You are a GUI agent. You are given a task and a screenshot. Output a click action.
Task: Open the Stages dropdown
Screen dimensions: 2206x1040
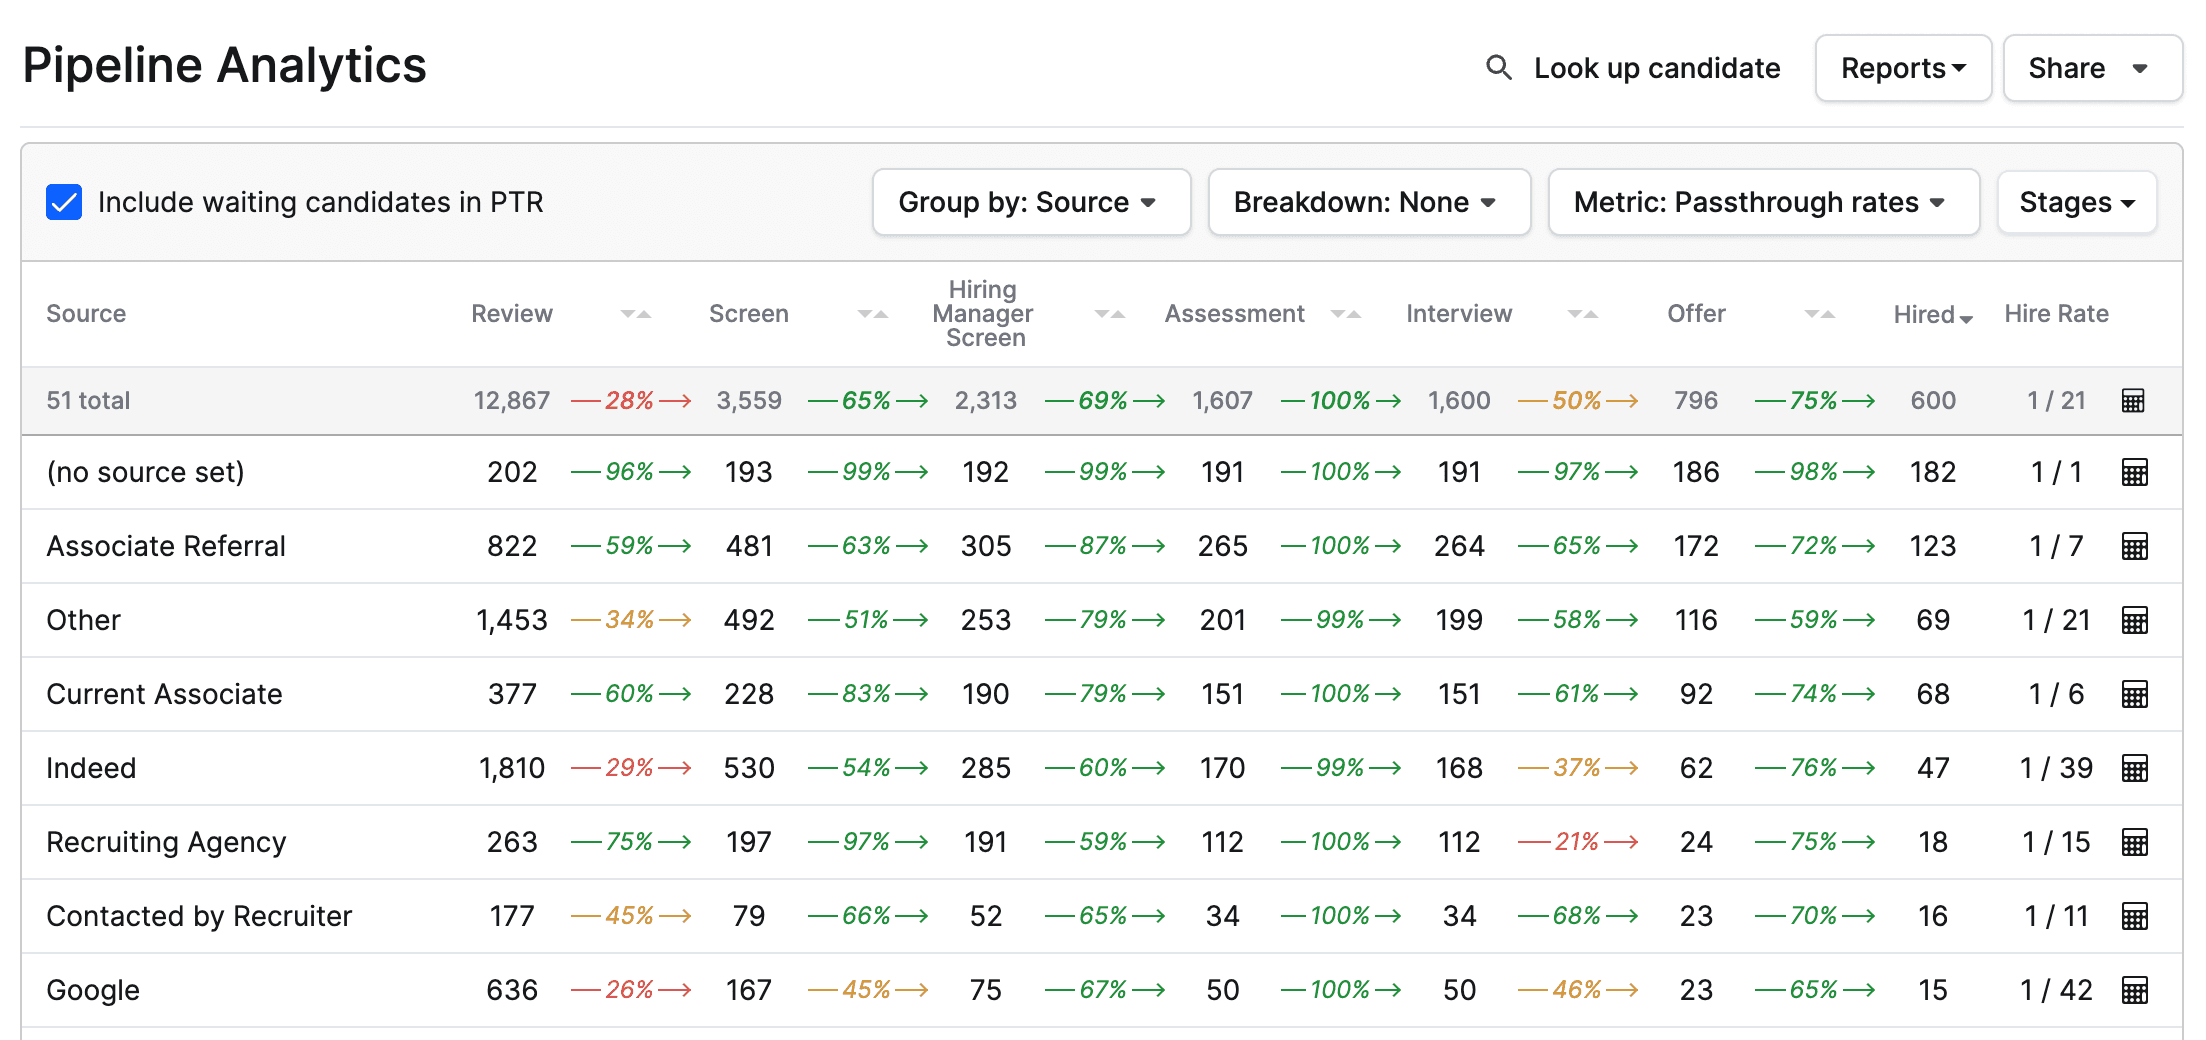[x=2076, y=202]
